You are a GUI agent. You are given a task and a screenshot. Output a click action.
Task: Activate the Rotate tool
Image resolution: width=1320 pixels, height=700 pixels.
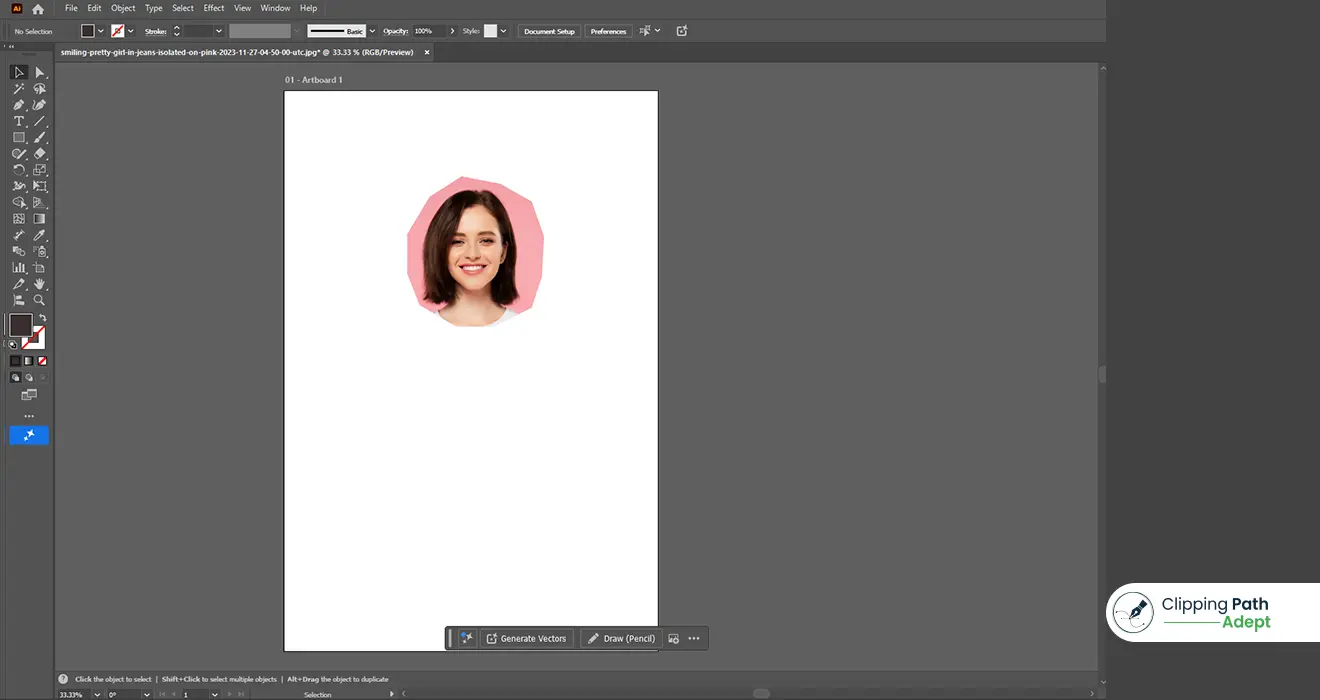(x=18, y=168)
